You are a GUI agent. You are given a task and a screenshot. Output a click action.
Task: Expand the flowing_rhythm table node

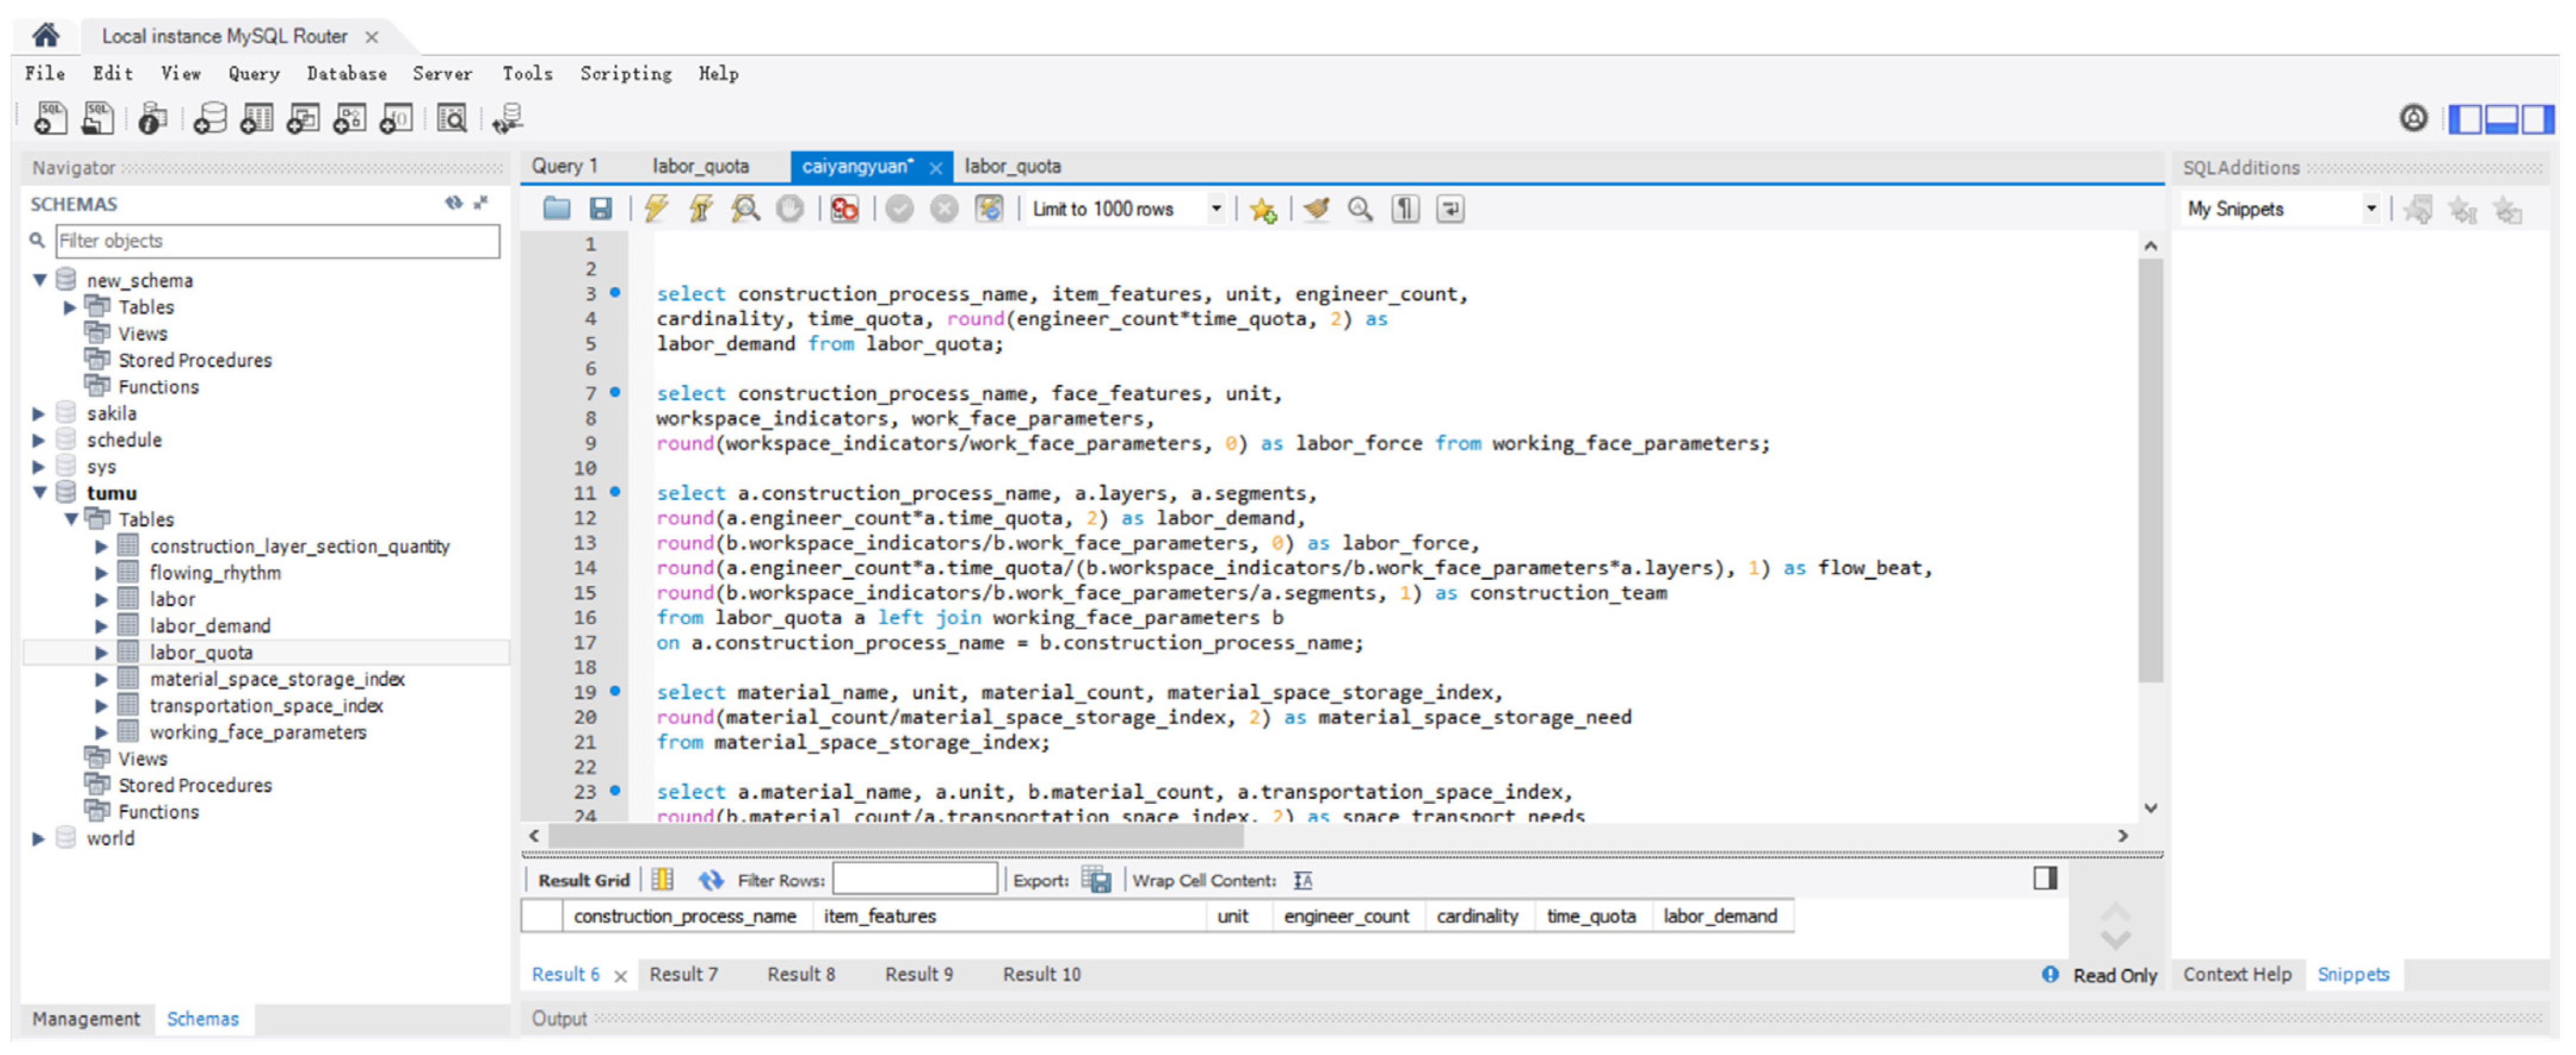click(101, 573)
